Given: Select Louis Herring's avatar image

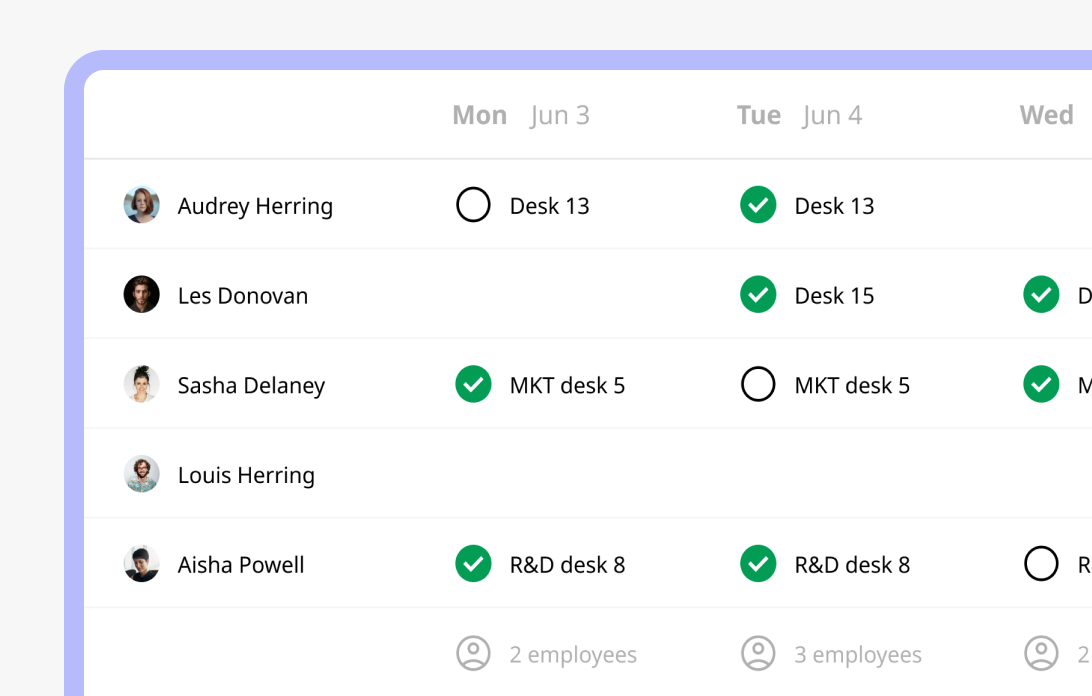Looking at the screenshot, I should tap(141, 474).
